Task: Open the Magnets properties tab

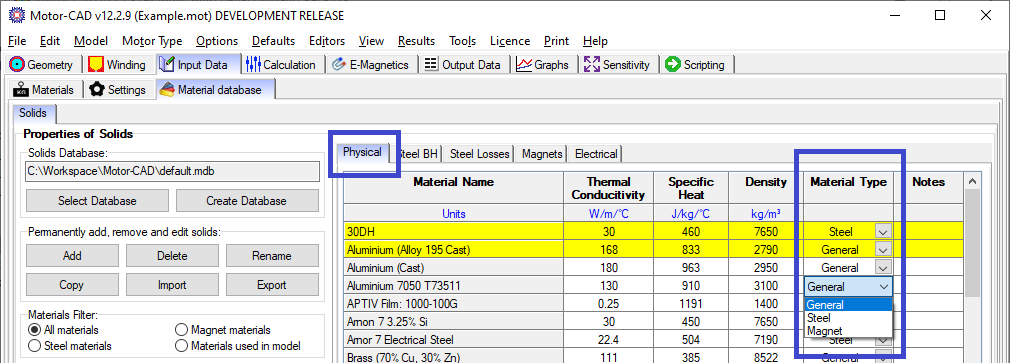Action: coord(542,154)
